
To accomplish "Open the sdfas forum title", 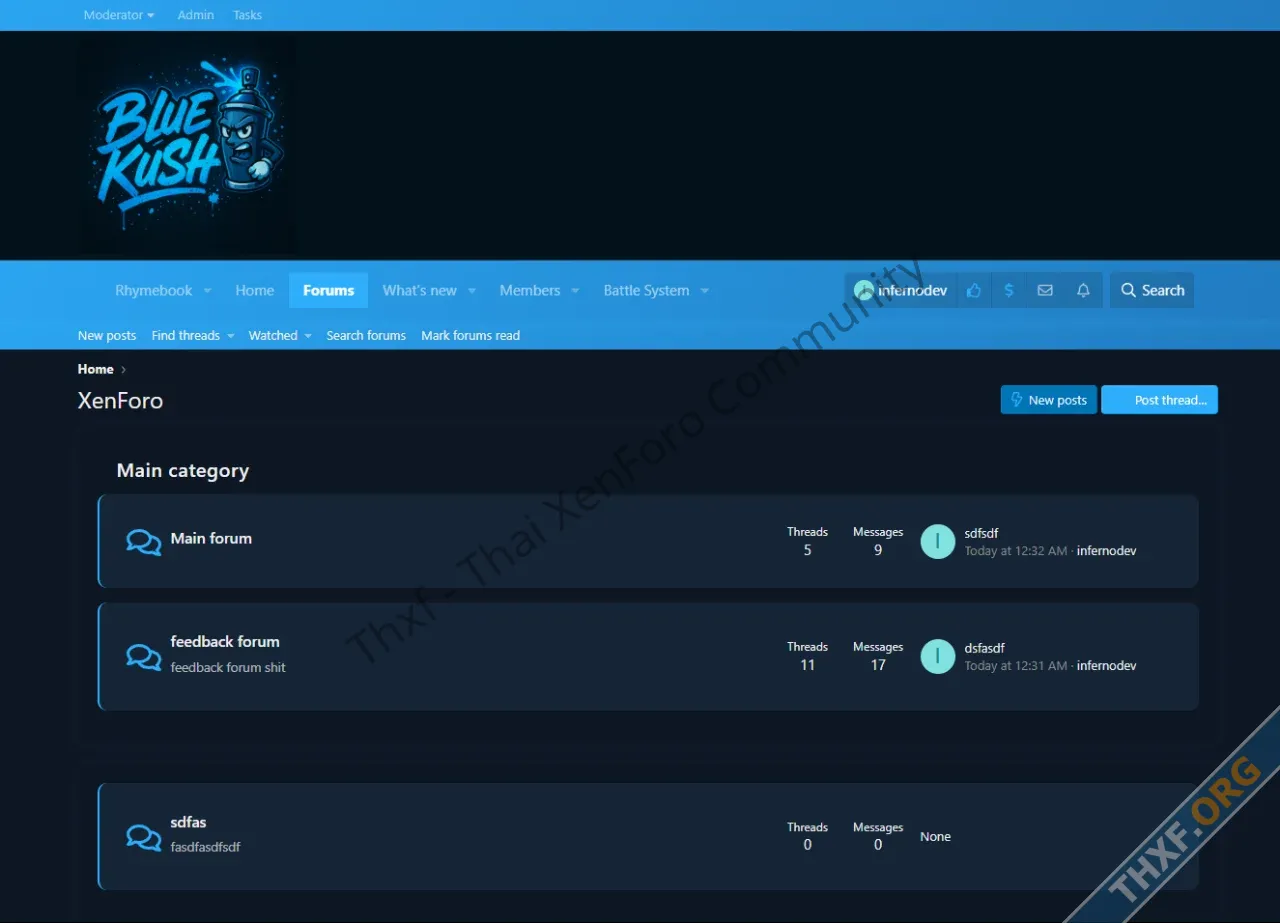I will [188, 822].
